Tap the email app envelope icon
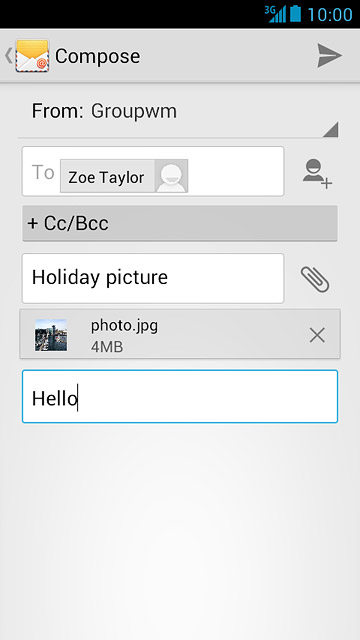The image size is (360, 640). [x=32, y=56]
